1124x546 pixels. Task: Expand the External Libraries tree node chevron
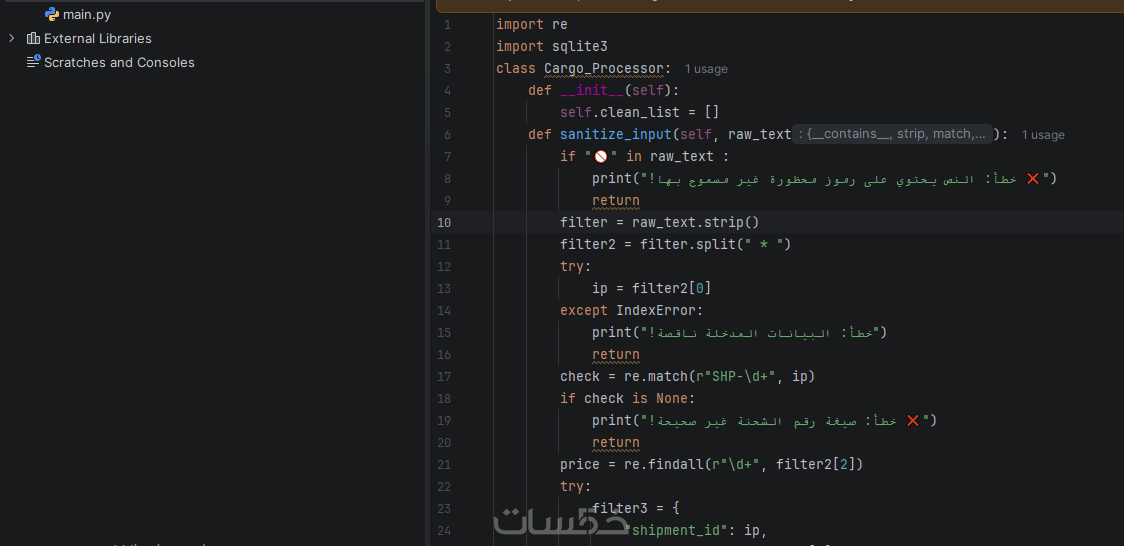tap(11, 38)
